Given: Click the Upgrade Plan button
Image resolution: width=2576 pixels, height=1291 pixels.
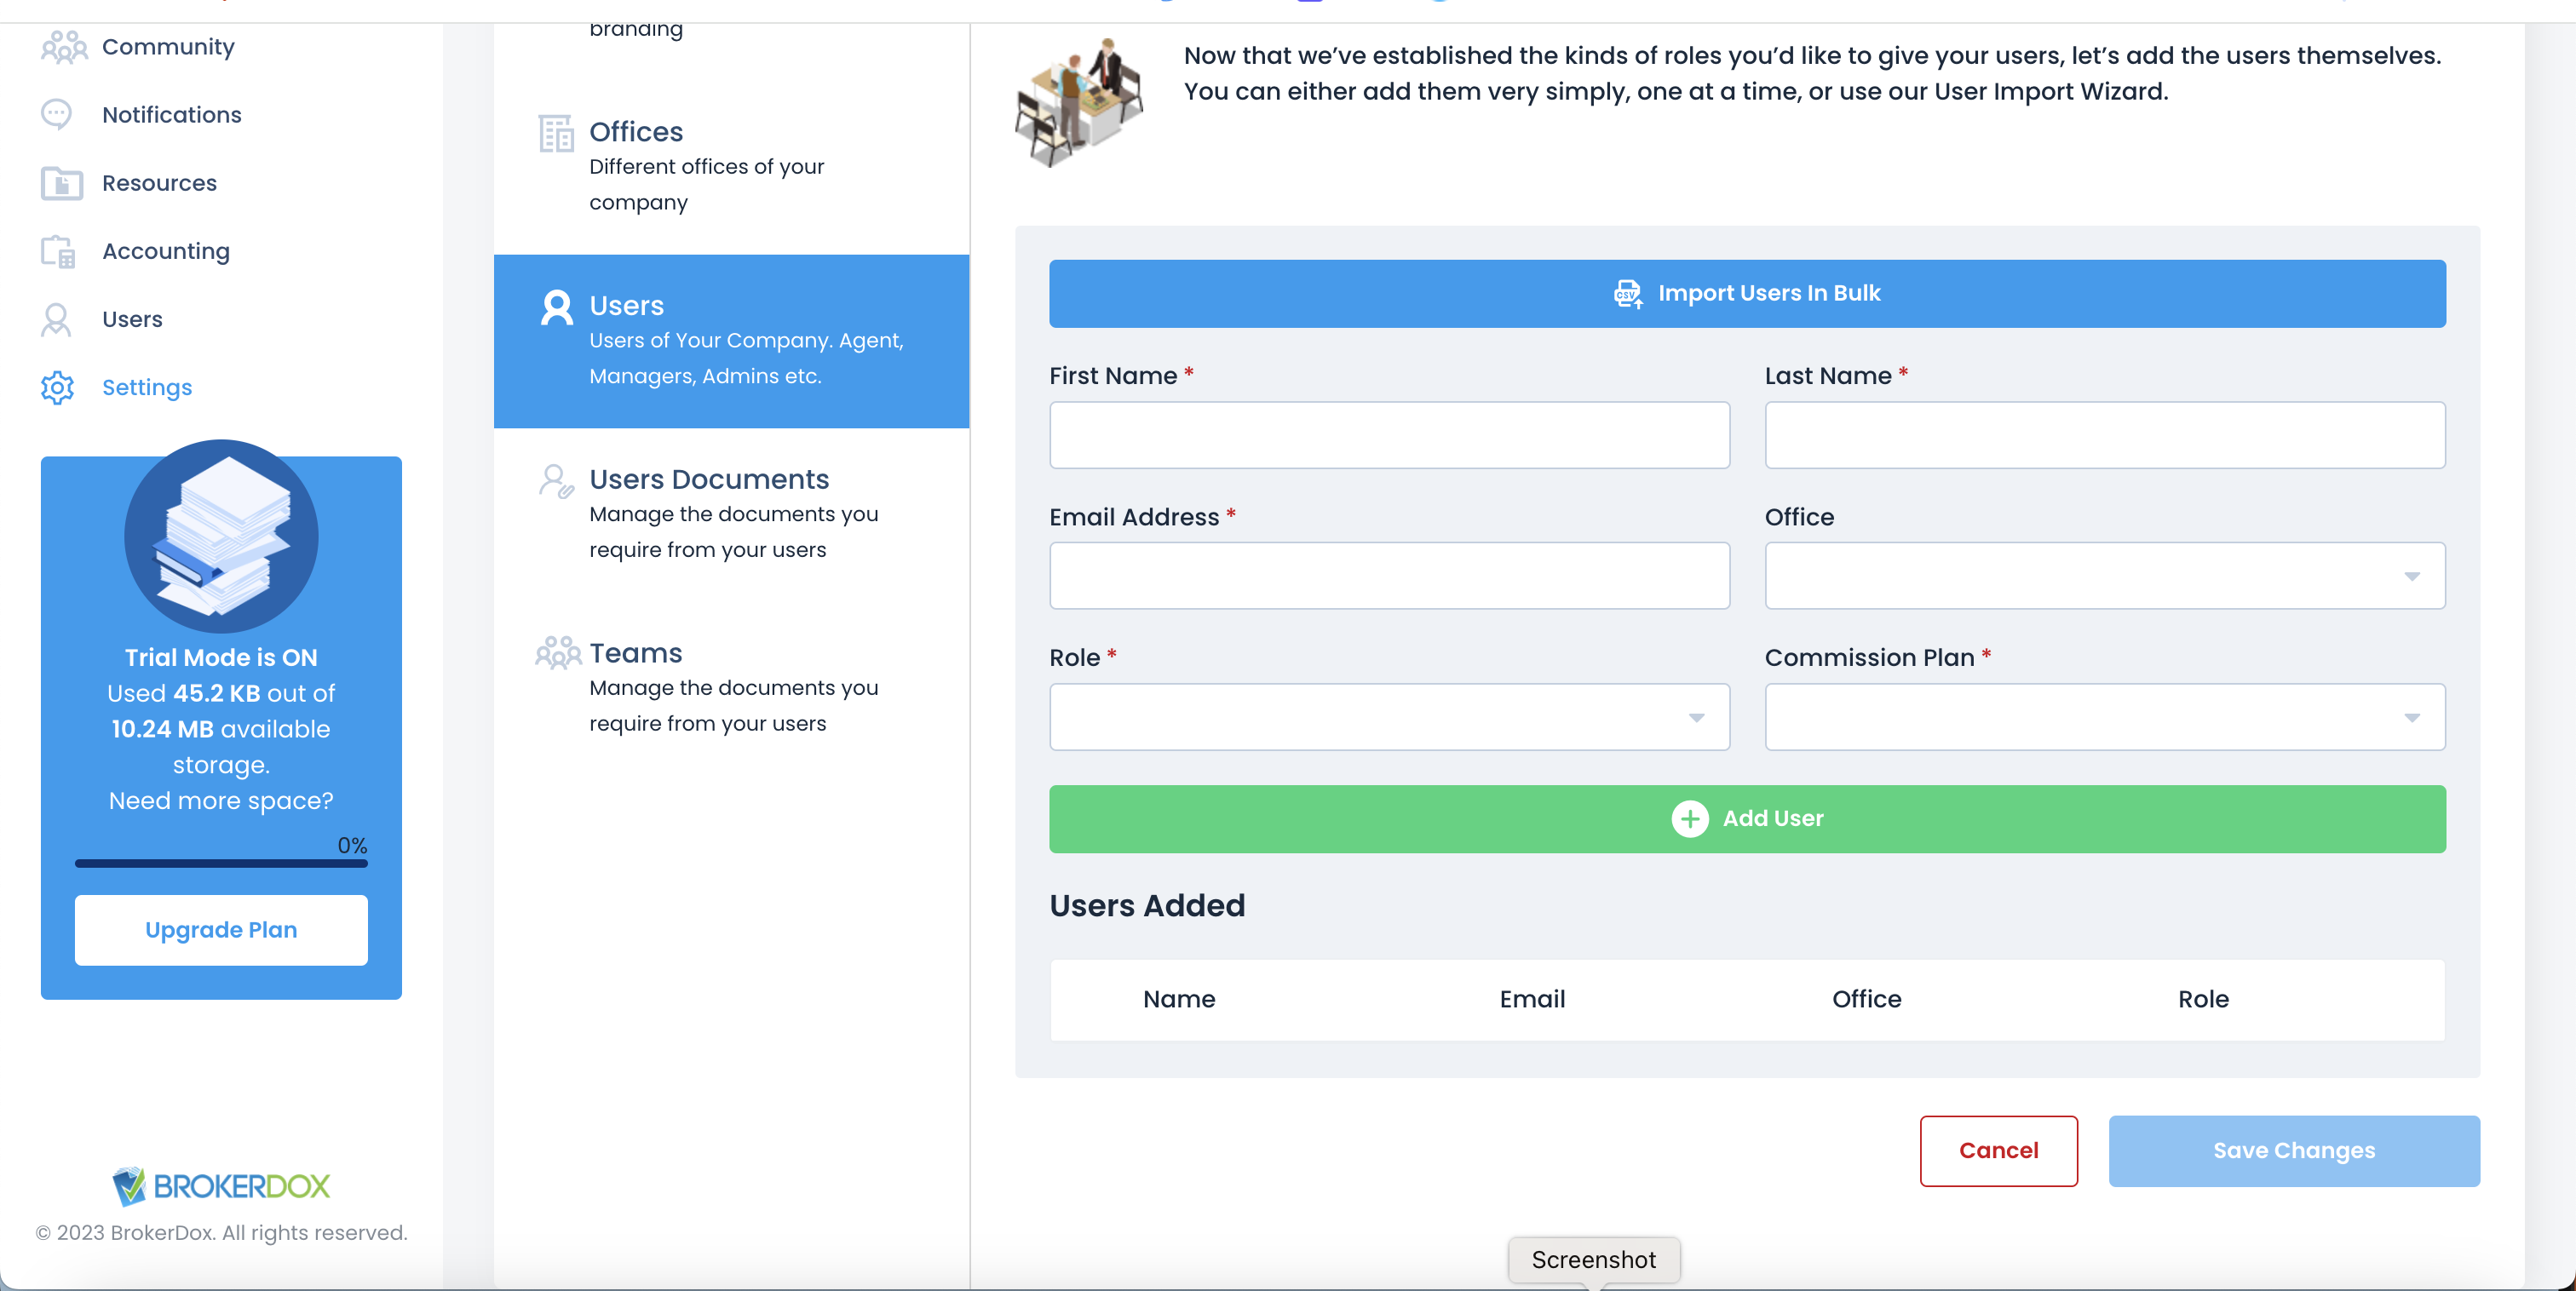Looking at the screenshot, I should (221, 930).
